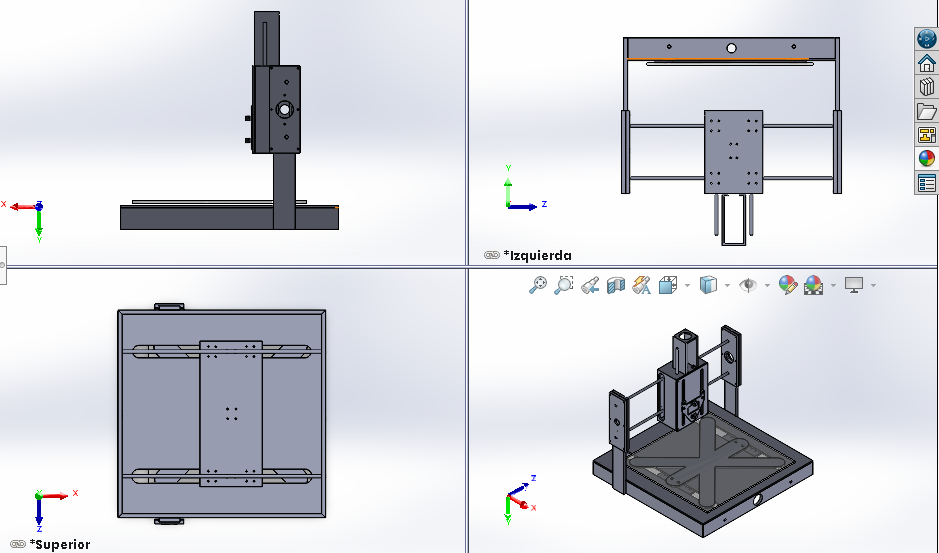Click the Zoom to Fit magnifier icon
The image size is (939, 553).
(x=538, y=285)
